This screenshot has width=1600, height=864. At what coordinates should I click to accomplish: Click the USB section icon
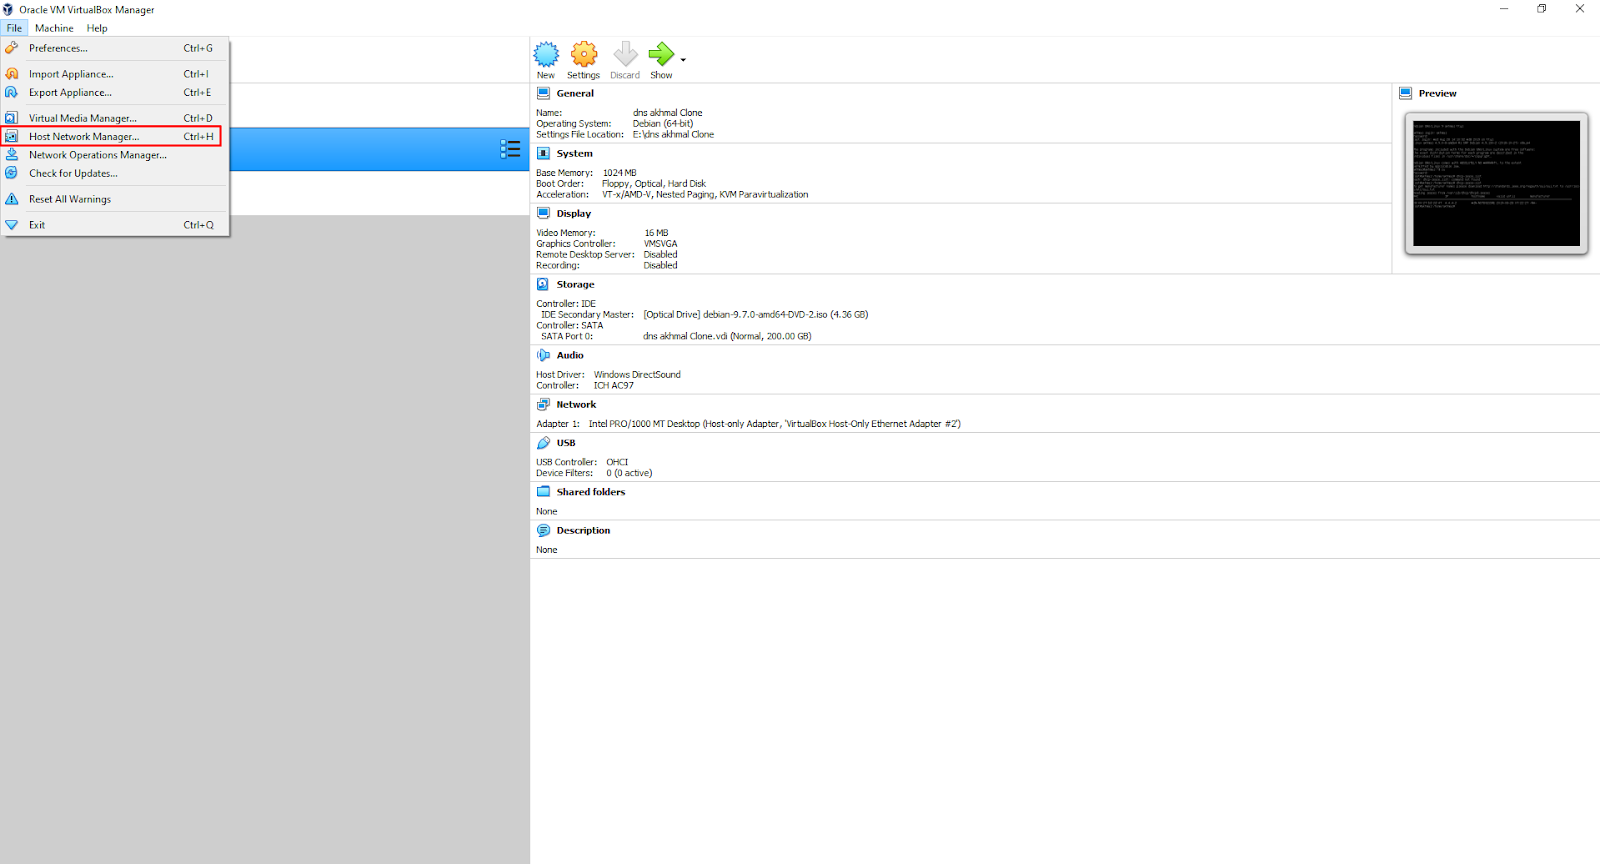(543, 443)
